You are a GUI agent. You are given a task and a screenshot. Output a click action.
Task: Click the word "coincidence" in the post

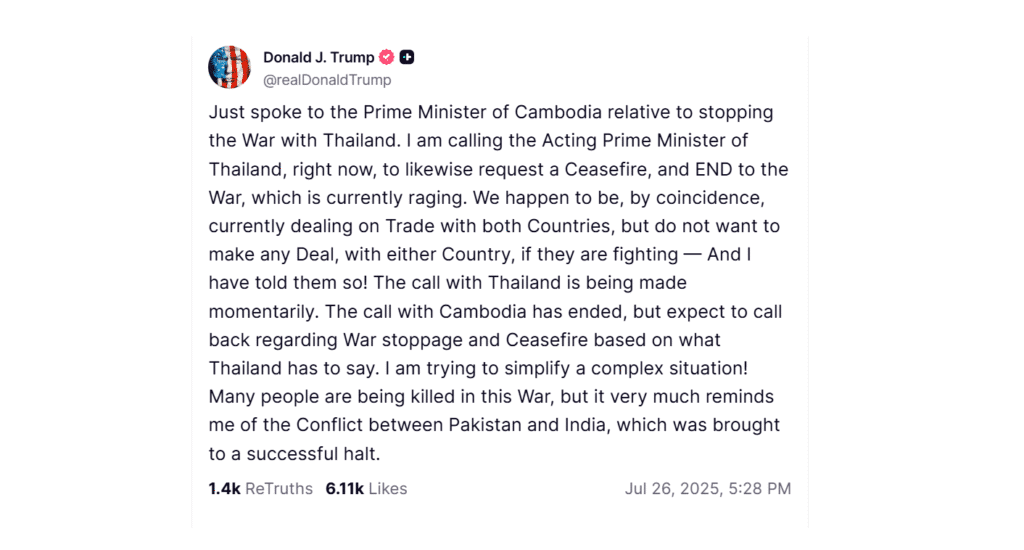pos(691,198)
